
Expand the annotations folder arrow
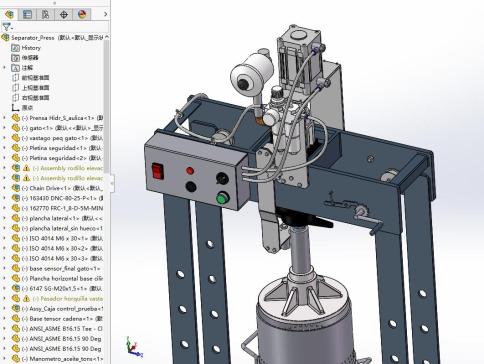4,68
